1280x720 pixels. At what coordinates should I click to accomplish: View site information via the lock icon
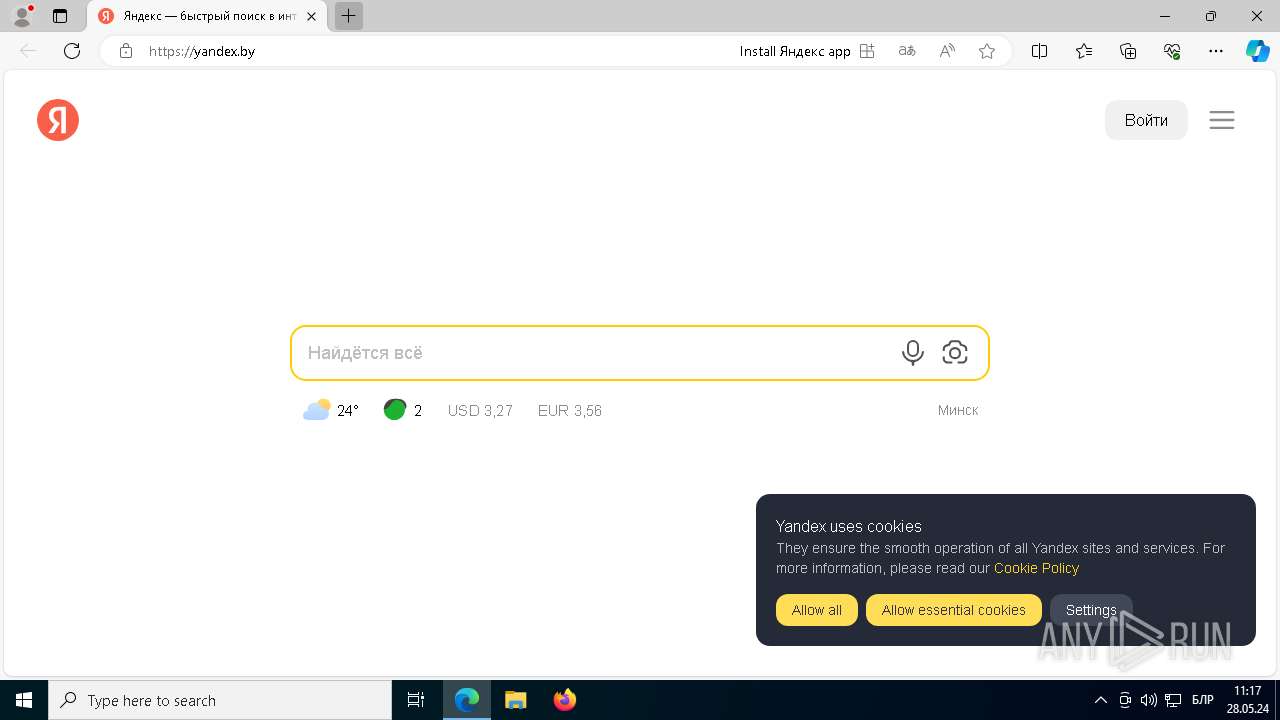click(x=126, y=51)
